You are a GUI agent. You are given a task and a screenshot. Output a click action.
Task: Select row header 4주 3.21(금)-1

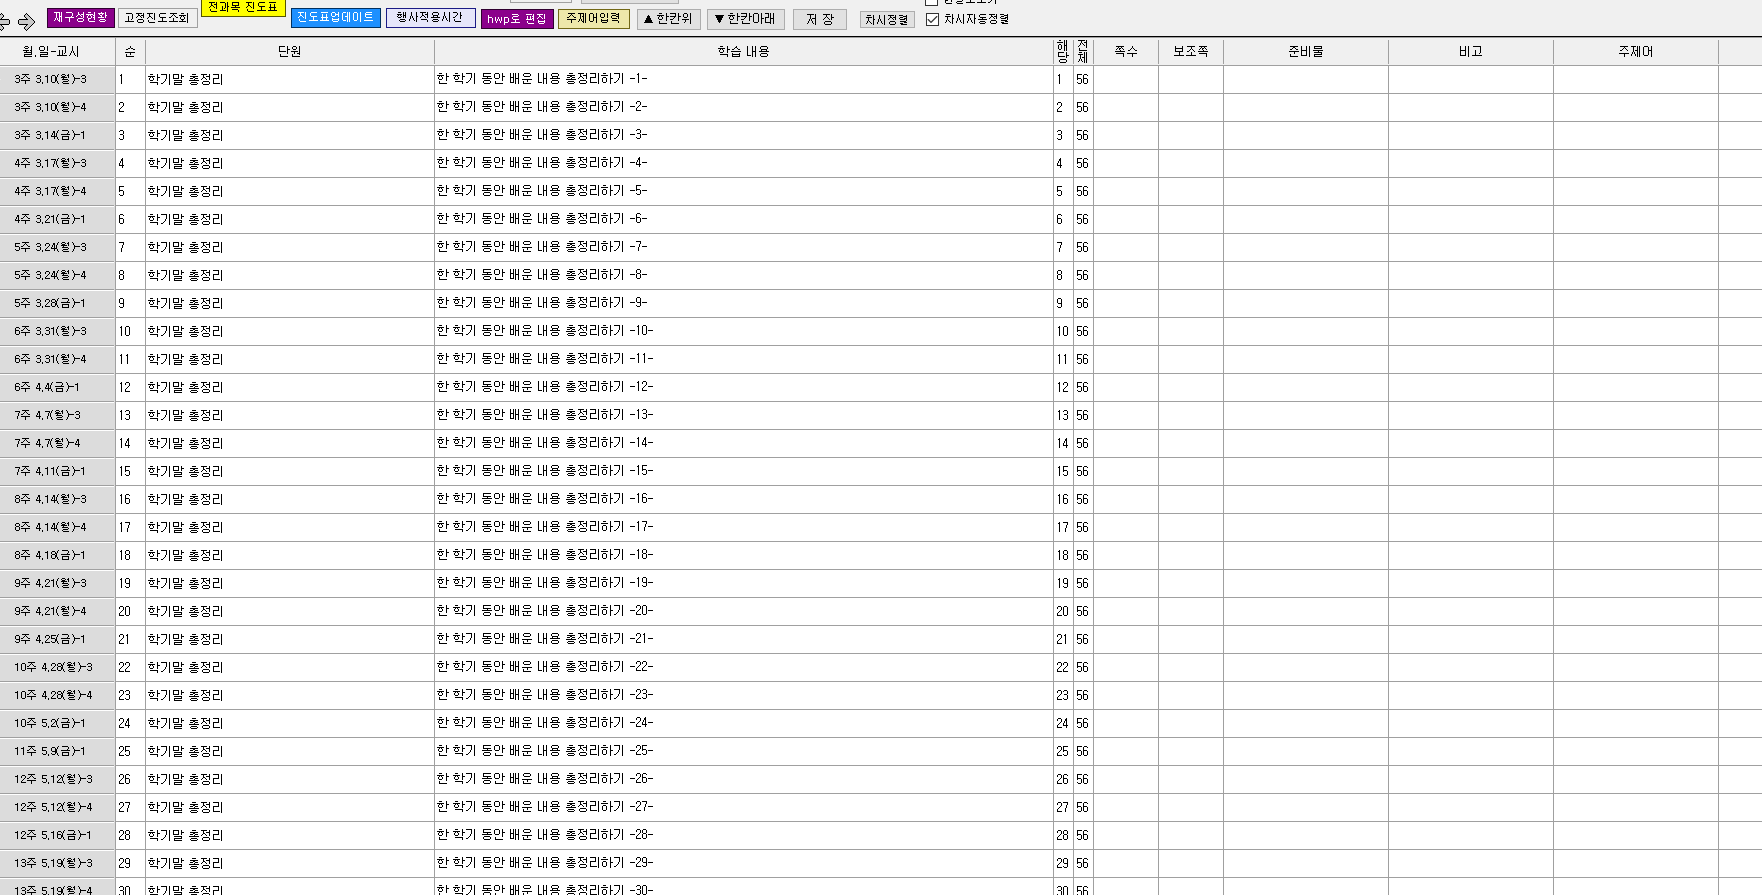pos(57,219)
